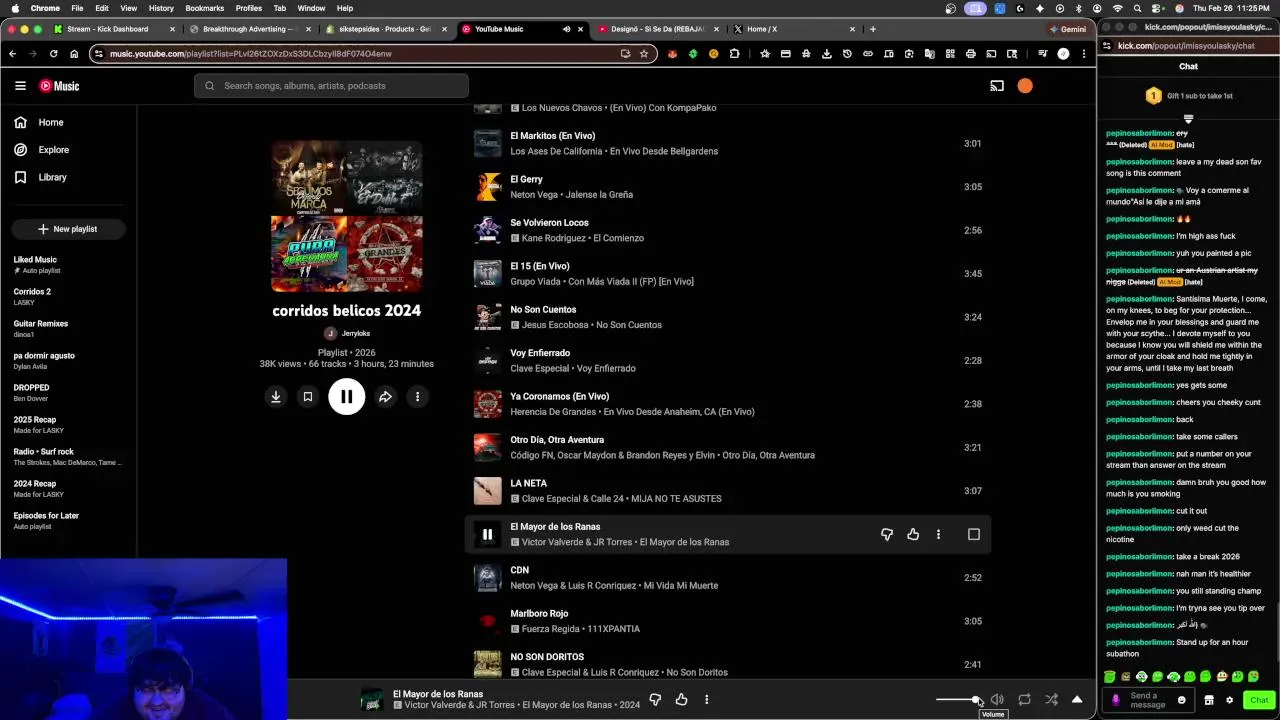Image resolution: width=1280 pixels, height=720 pixels.
Task: Click the YouTube Music logo
Action: point(59,86)
